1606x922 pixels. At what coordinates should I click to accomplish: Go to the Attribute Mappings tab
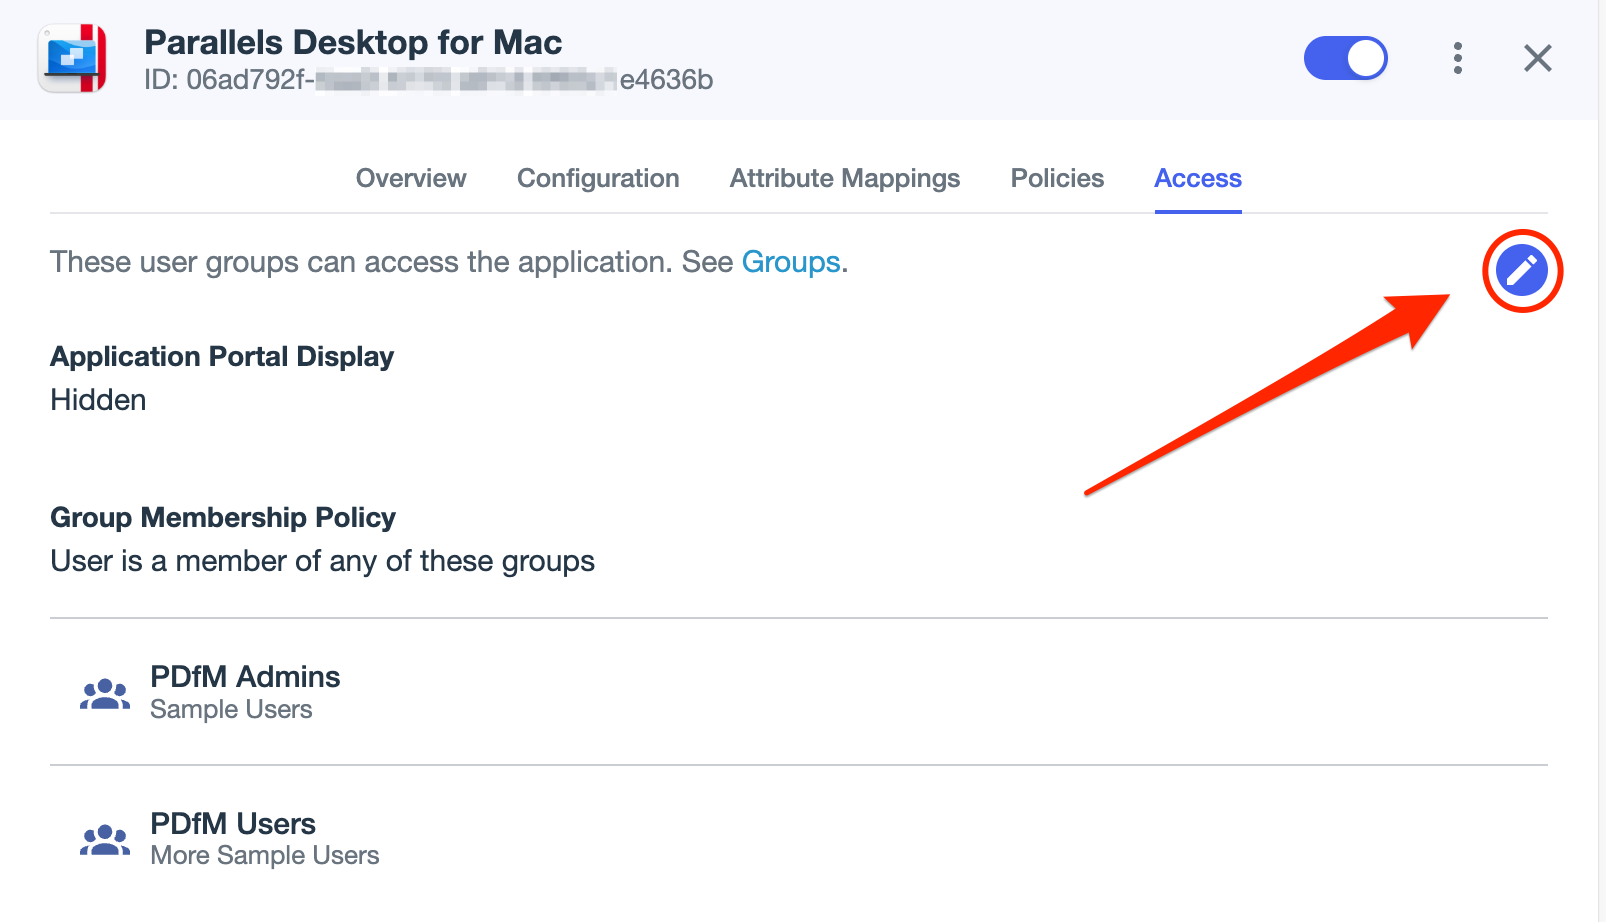(x=845, y=178)
